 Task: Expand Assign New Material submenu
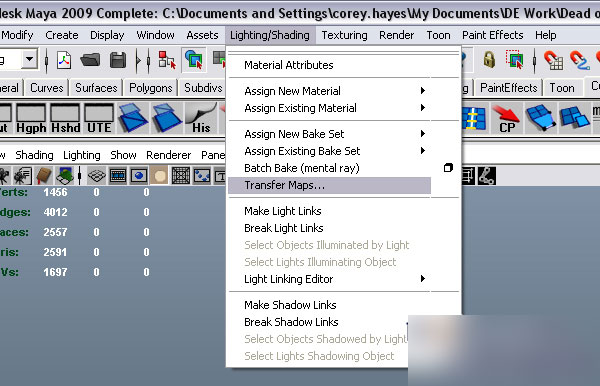coord(329,91)
